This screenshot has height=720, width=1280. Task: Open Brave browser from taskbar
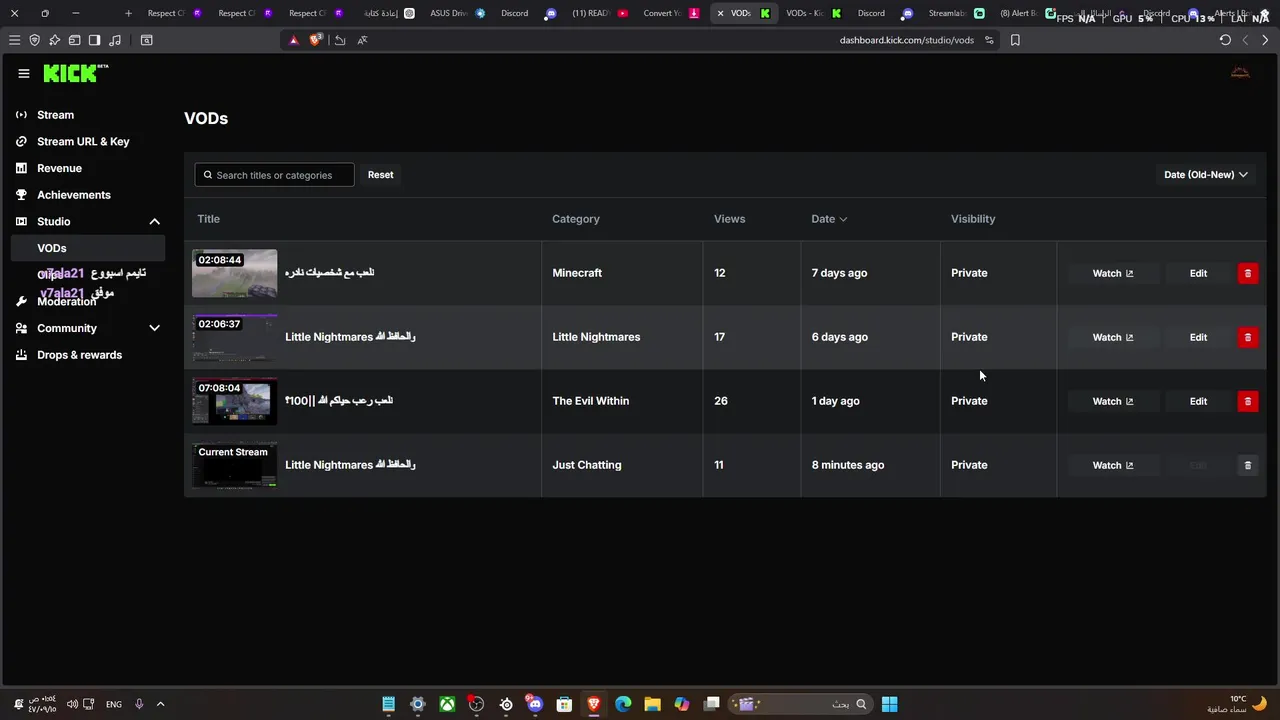(x=594, y=704)
